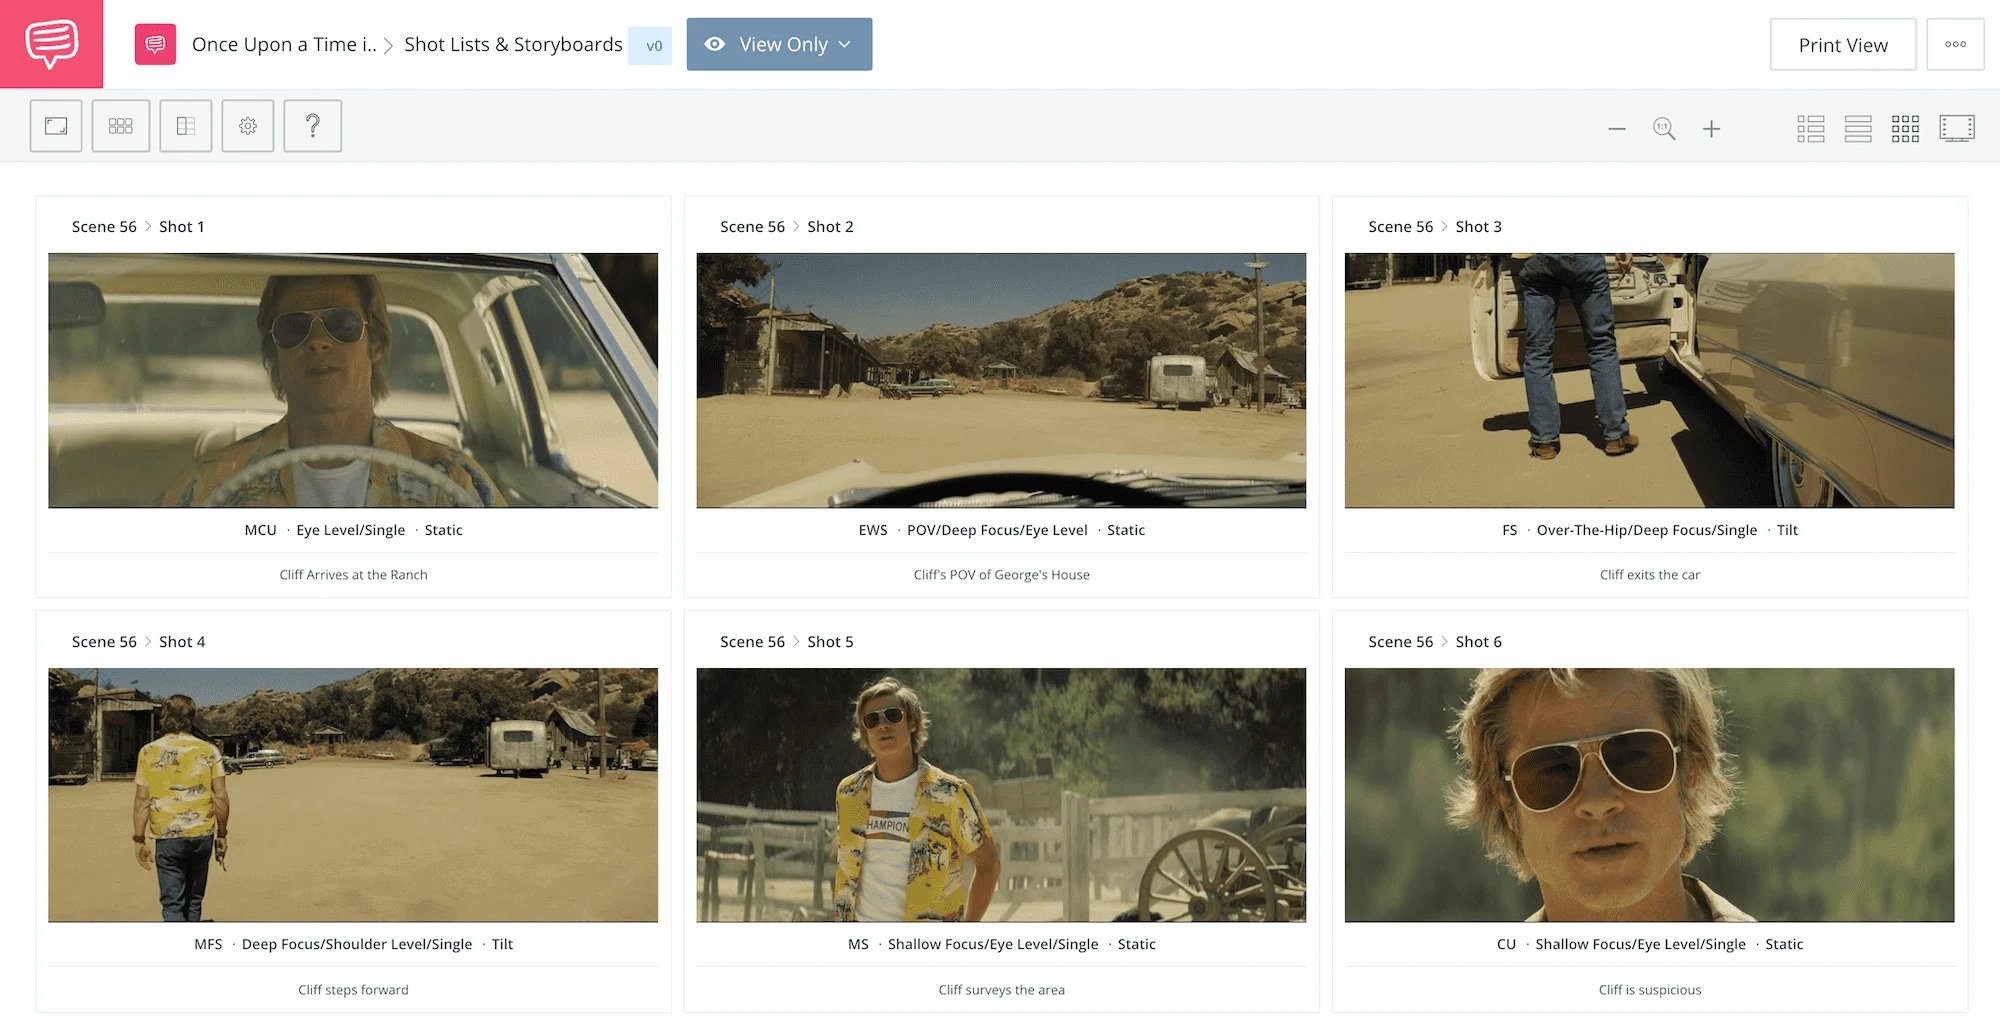This screenshot has height=1024, width=2000.
Task: Open the StudioBinder chat-bubble logo home
Action: point(51,44)
